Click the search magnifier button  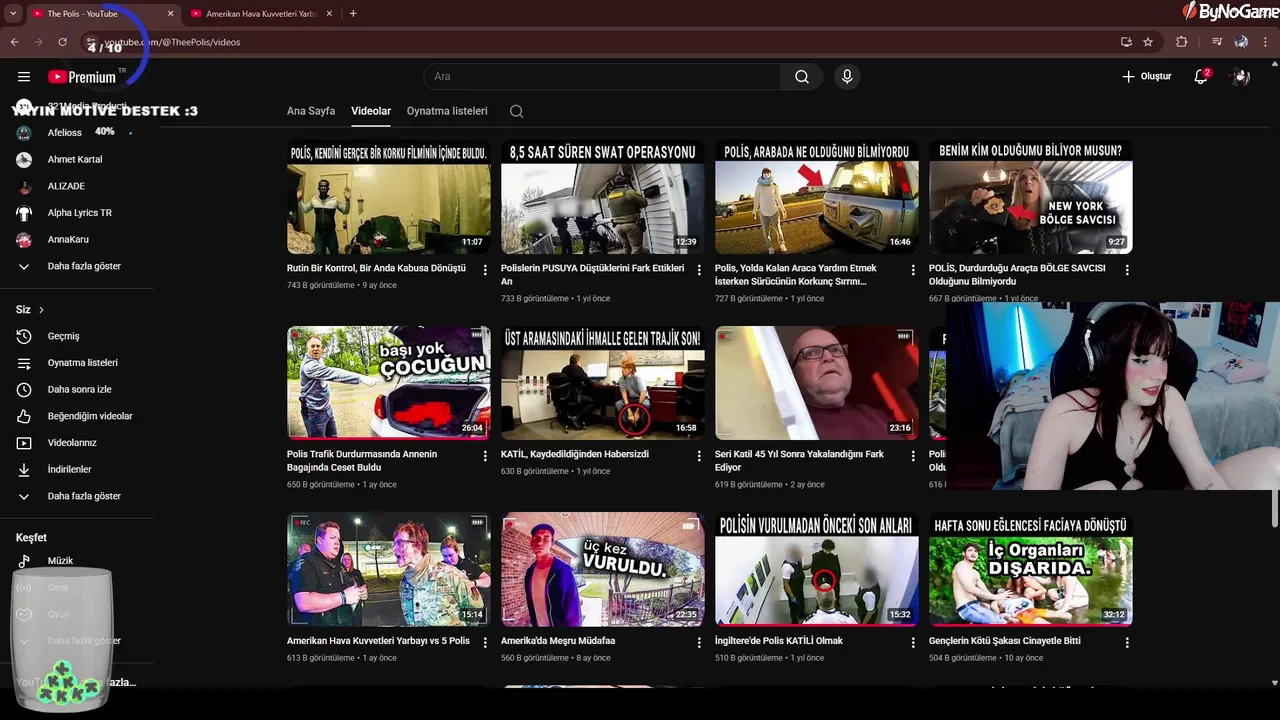click(x=802, y=77)
